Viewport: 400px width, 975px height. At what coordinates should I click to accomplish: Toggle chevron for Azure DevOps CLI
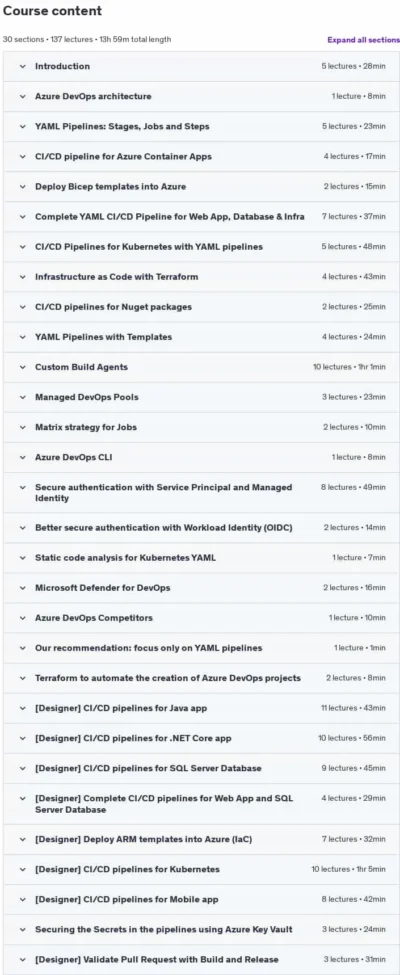(x=22, y=457)
